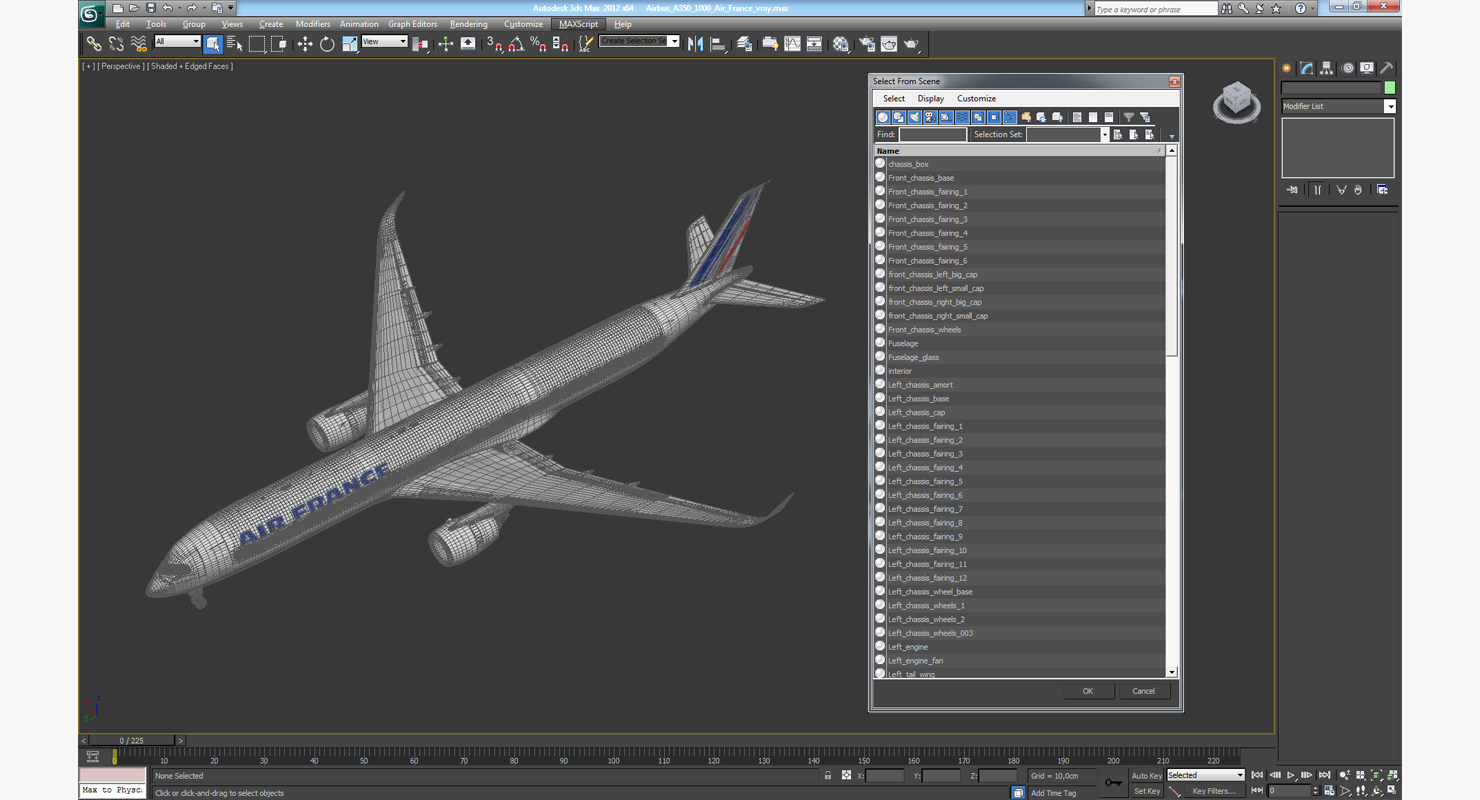The height and width of the screenshot is (800, 1480).
Task: Toggle Display Bone Objects filter in dialog
Action: (x=1010, y=117)
